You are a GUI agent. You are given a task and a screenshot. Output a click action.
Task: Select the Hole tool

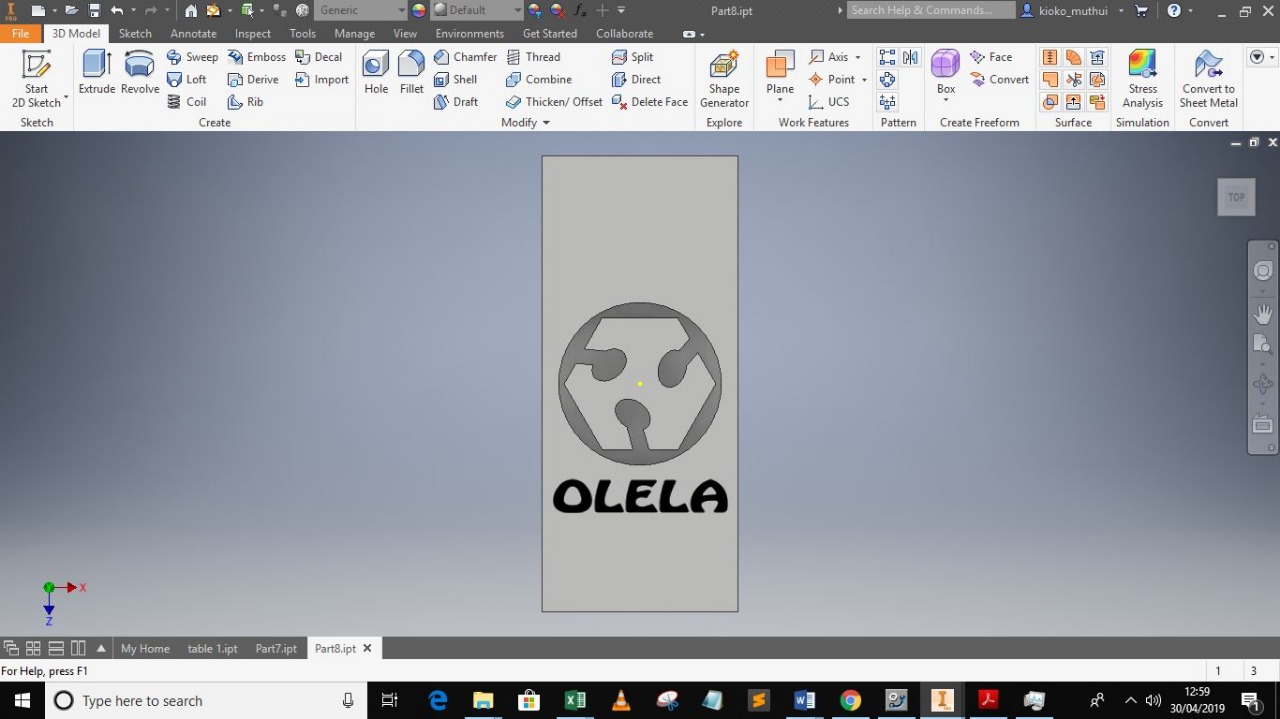[x=376, y=72]
